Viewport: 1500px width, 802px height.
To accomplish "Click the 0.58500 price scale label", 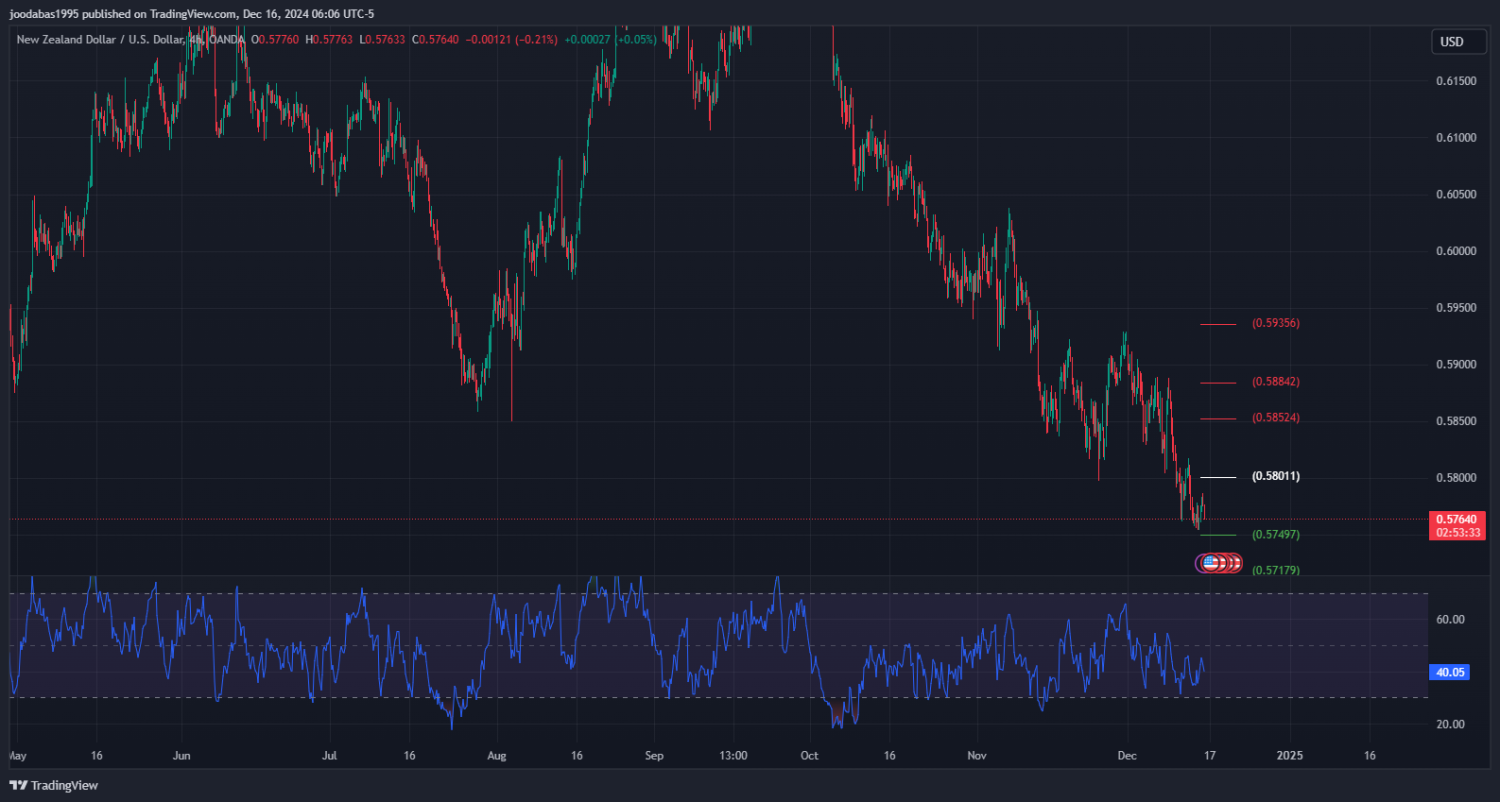I will tap(1457, 422).
